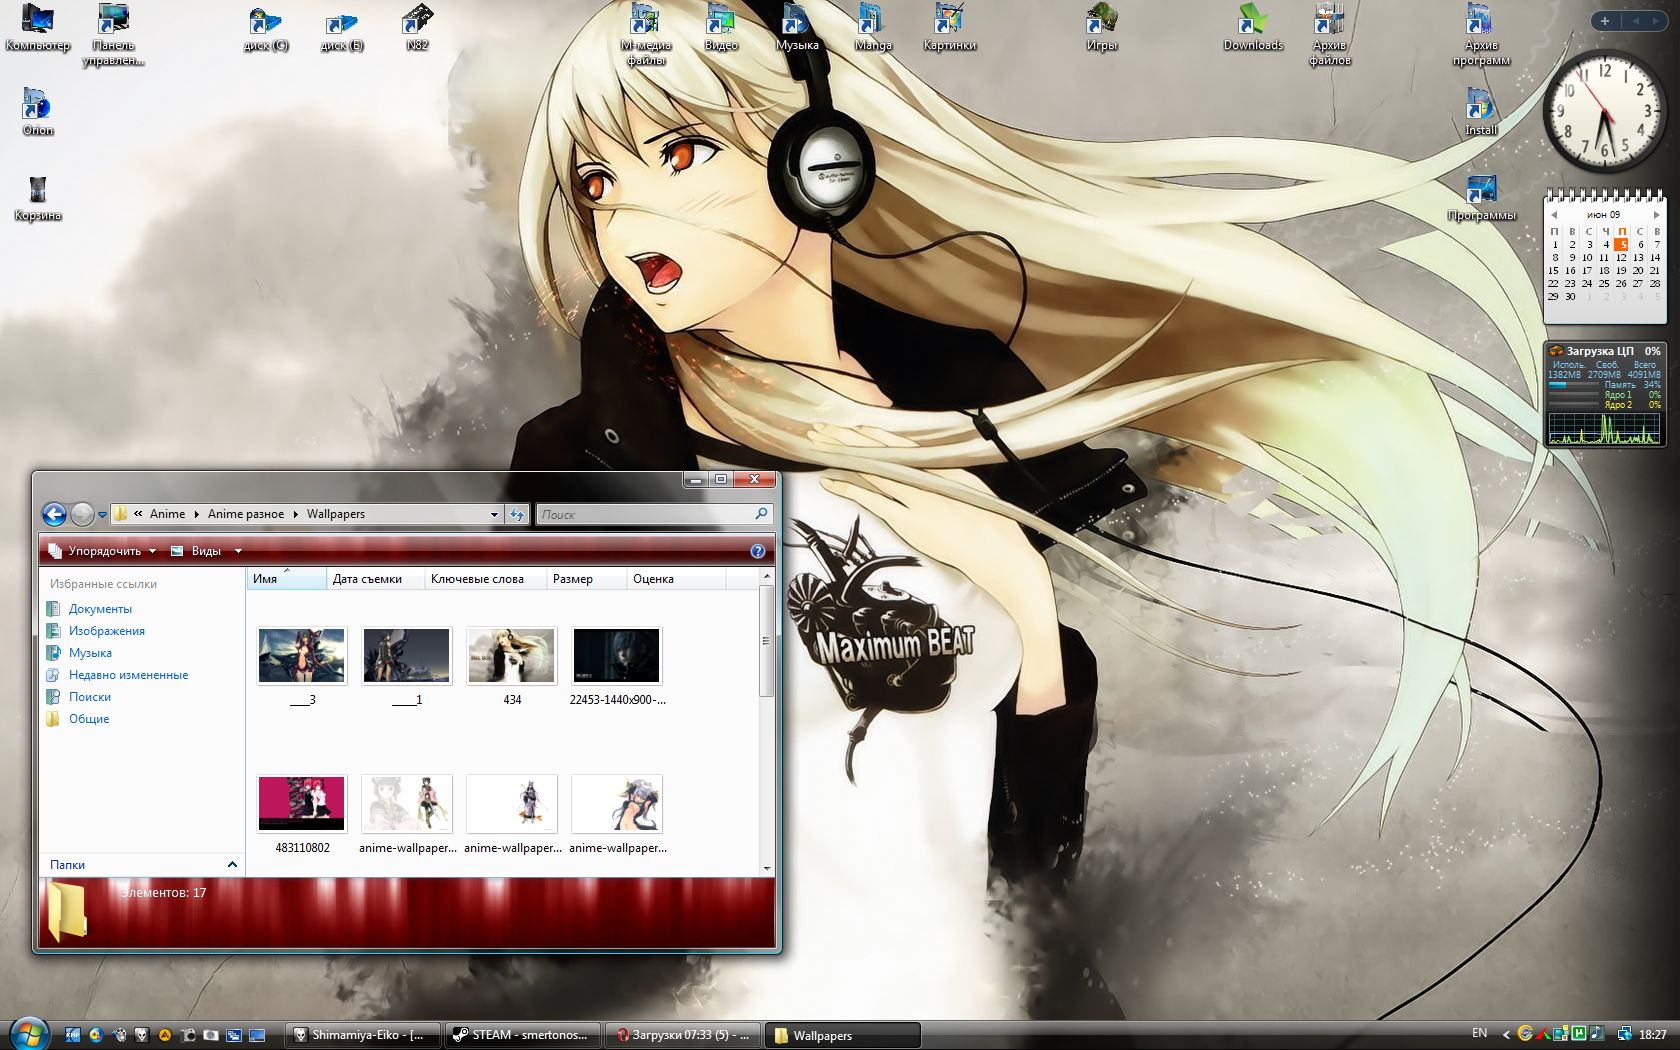Open the Install desktop shortcut
Image resolution: width=1680 pixels, height=1050 pixels.
(x=1481, y=112)
